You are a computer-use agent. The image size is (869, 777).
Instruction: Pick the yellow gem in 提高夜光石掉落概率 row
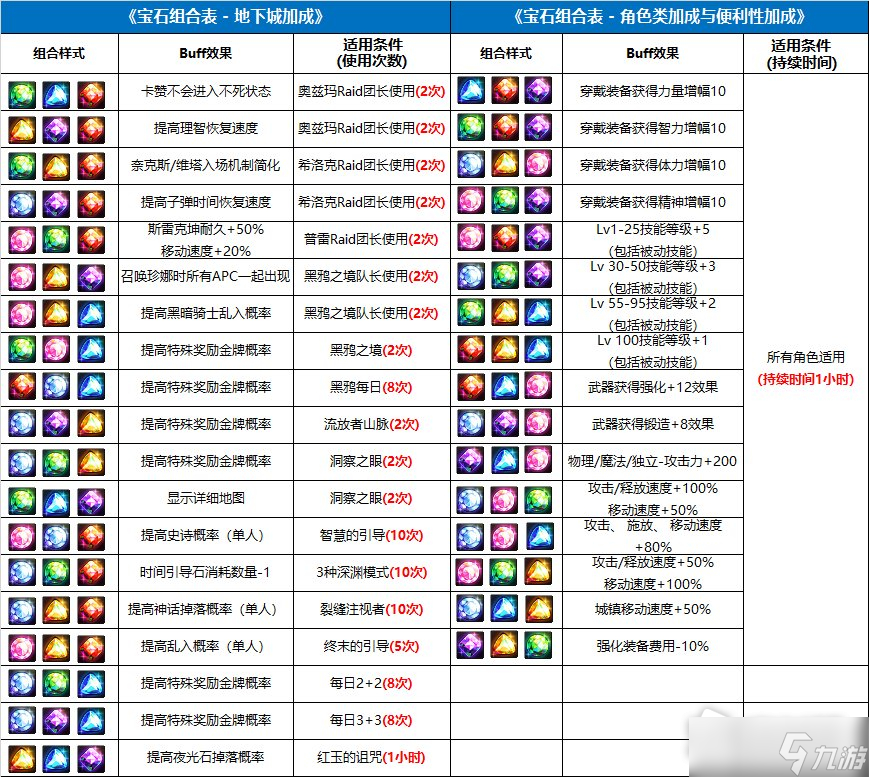(22, 759)
